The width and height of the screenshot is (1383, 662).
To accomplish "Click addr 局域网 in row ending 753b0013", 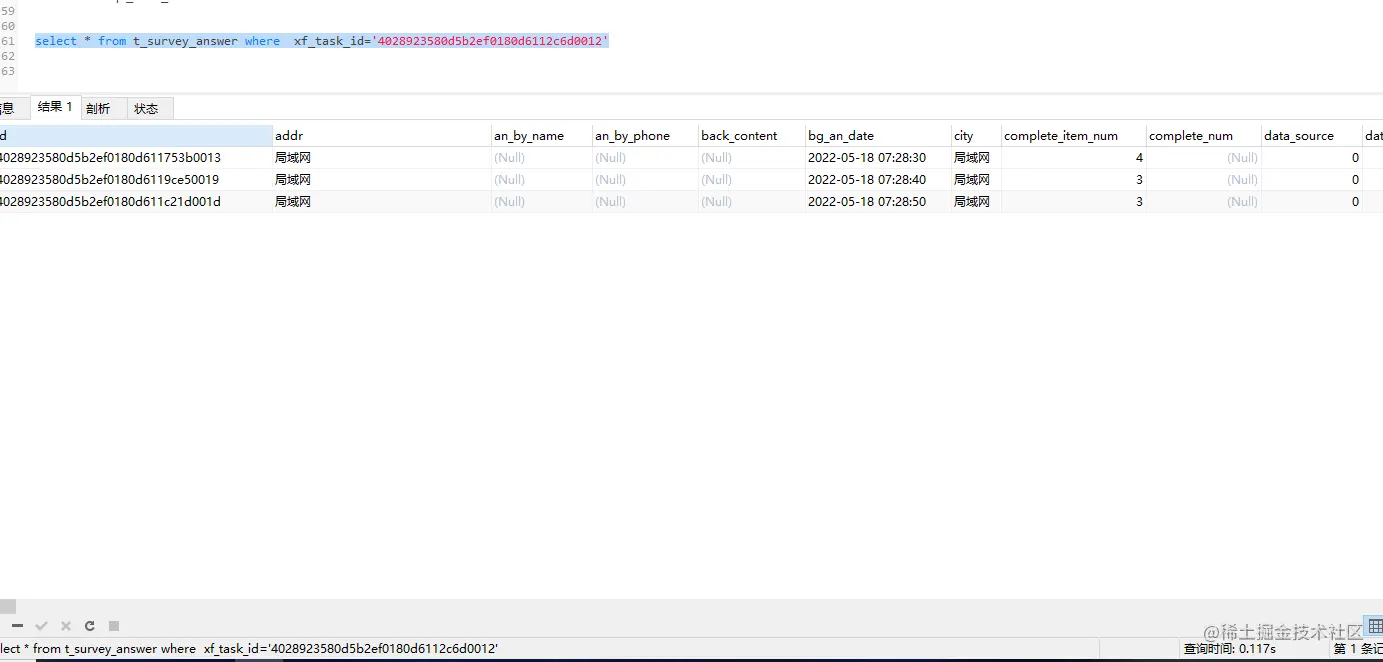I will [x=382, y=157].
